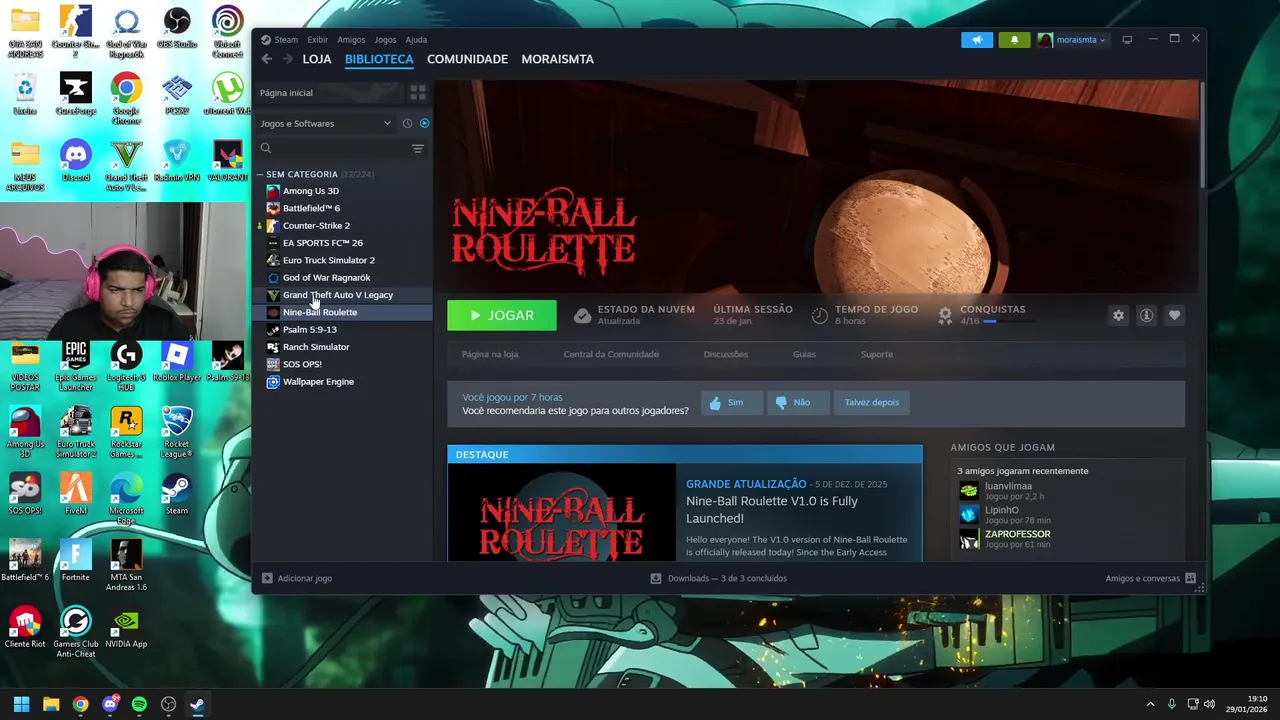Open Spotify from the taskbar
This screenshot has height=720, width=1280.
(x=139, y=704)
